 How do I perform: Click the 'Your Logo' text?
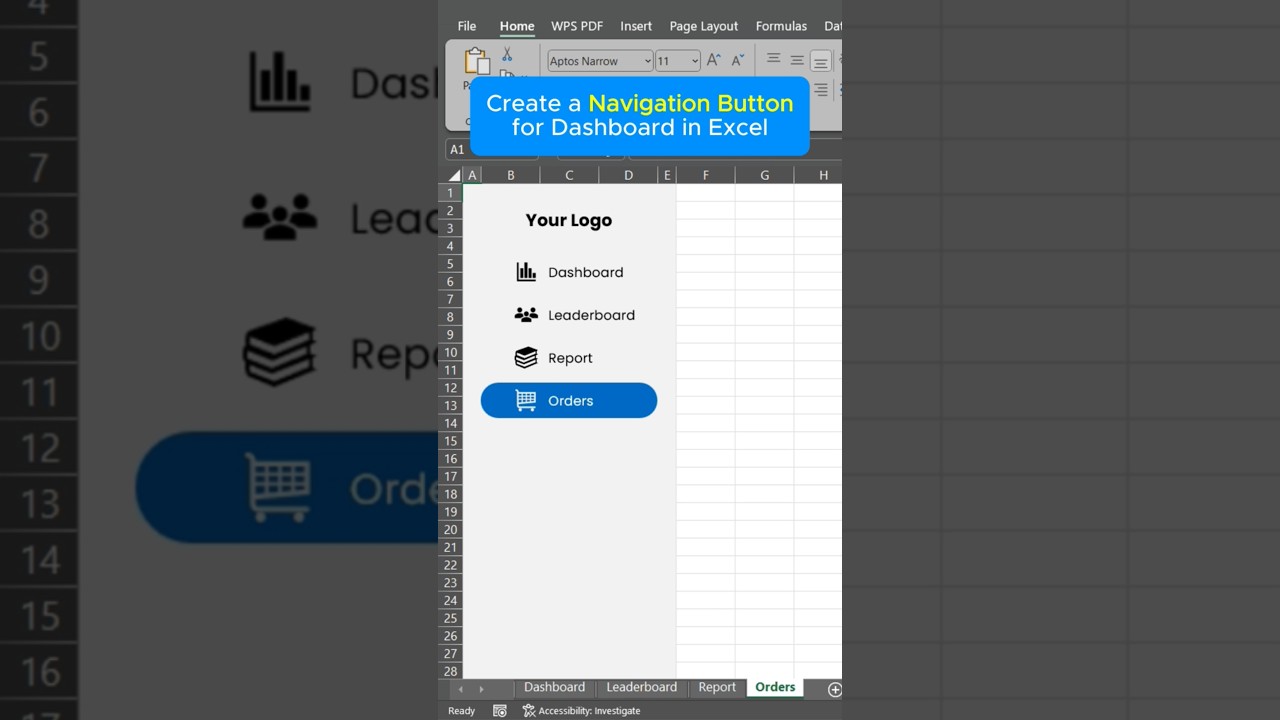tap(569, 221)
